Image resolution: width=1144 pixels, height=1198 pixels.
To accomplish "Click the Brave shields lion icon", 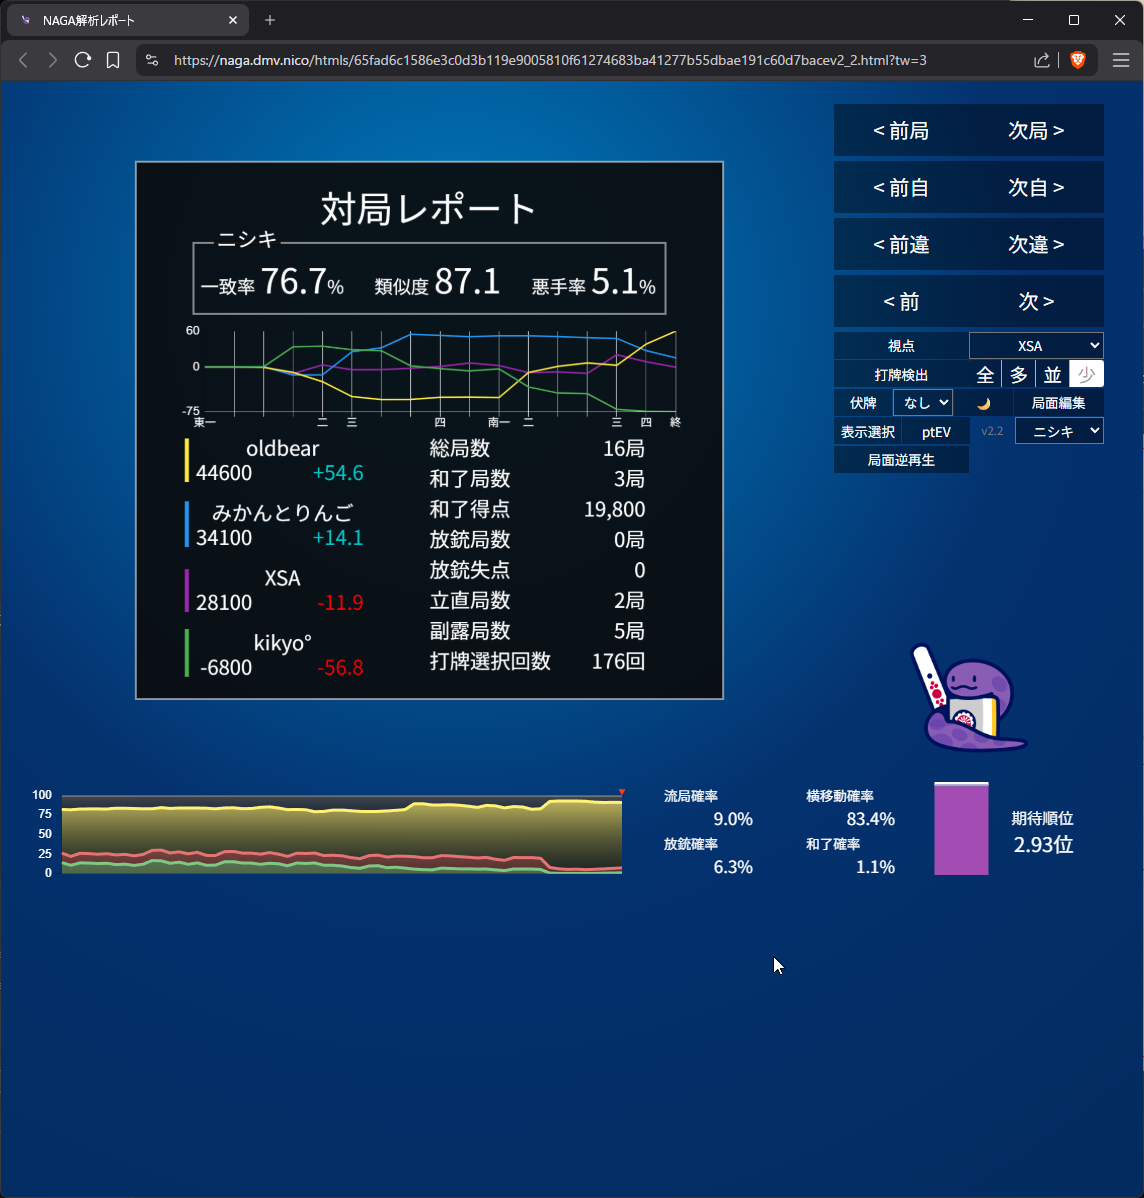I will coord(1077,60).
